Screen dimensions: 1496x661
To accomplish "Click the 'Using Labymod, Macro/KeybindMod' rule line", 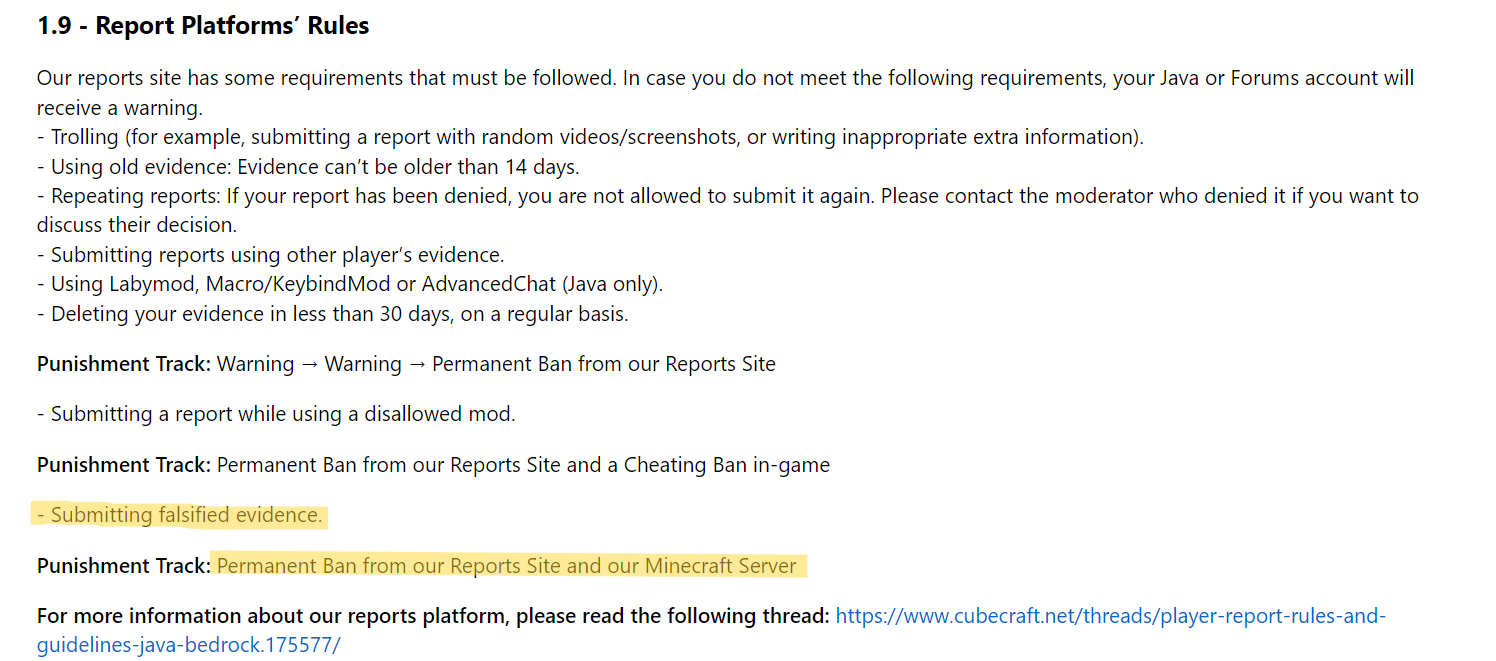I will click(x=350, y=284).
